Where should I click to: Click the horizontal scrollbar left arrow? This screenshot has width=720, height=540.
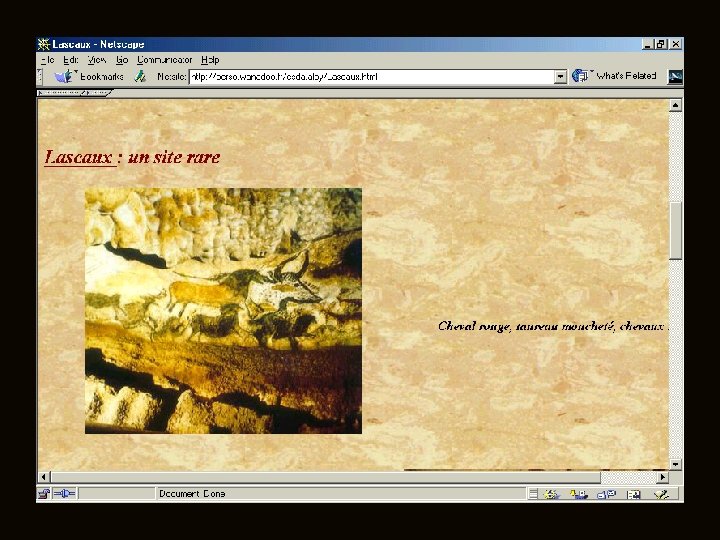click(44, 477)
